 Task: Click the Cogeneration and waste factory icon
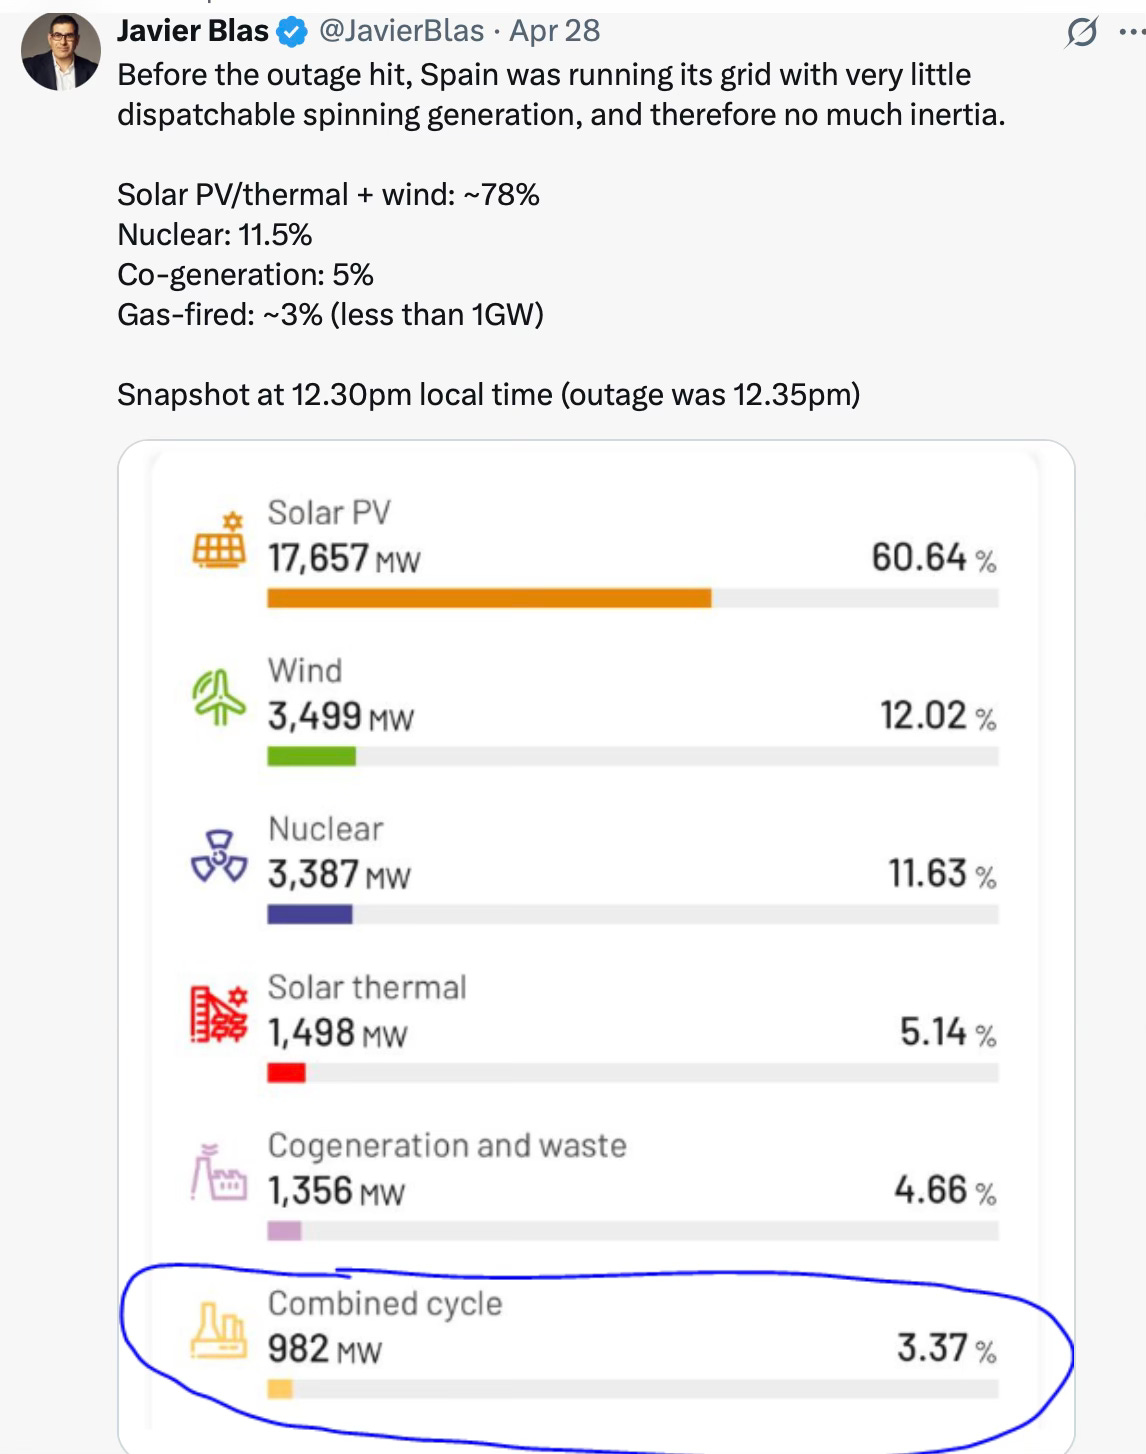point(219,1173)
